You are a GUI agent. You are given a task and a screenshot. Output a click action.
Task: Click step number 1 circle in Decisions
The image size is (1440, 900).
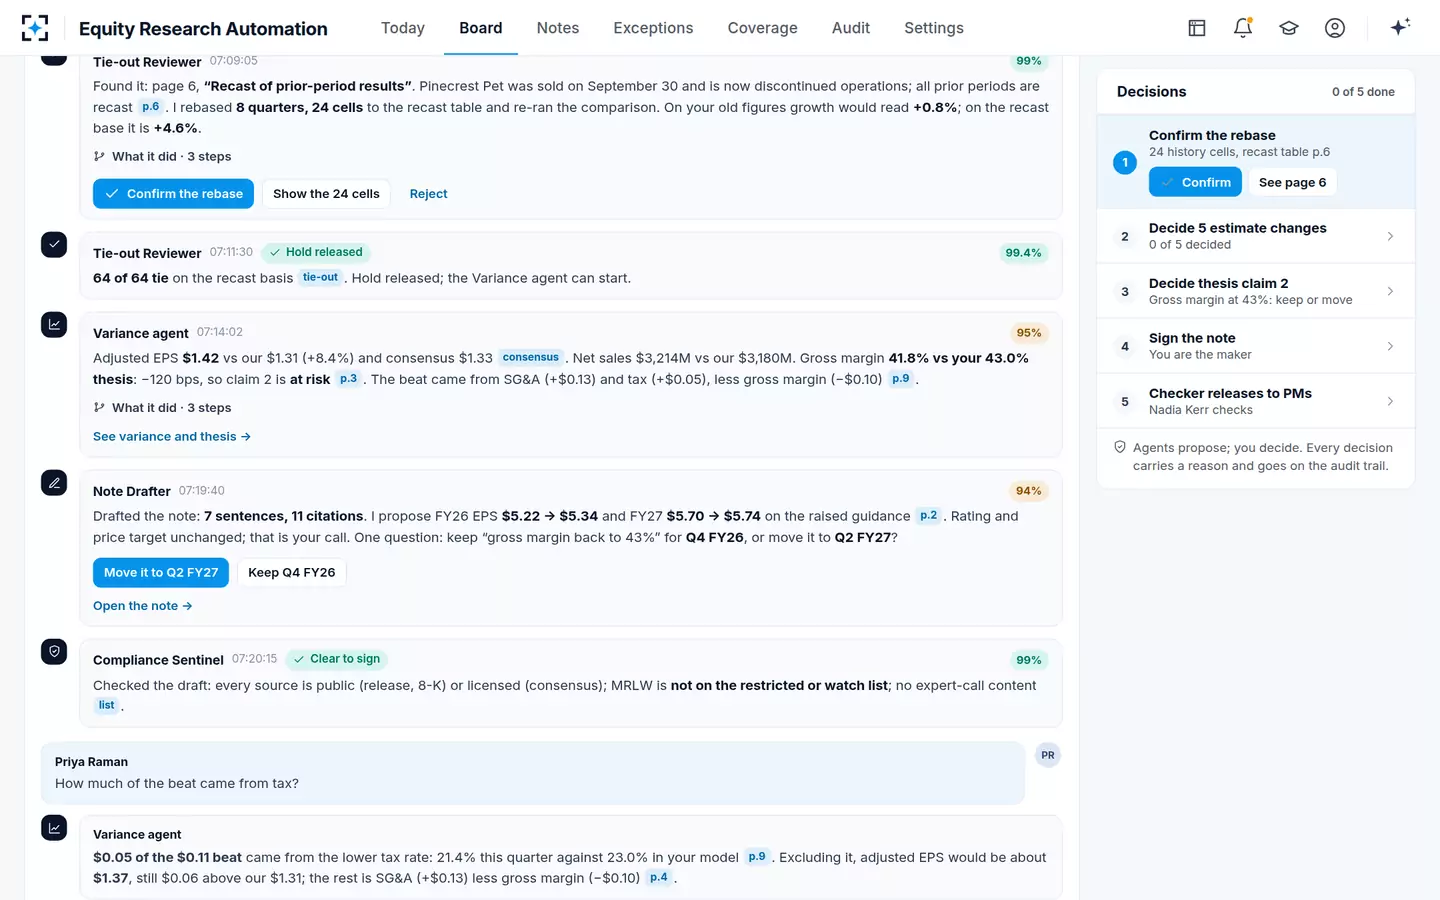(x=1125, y=162)
